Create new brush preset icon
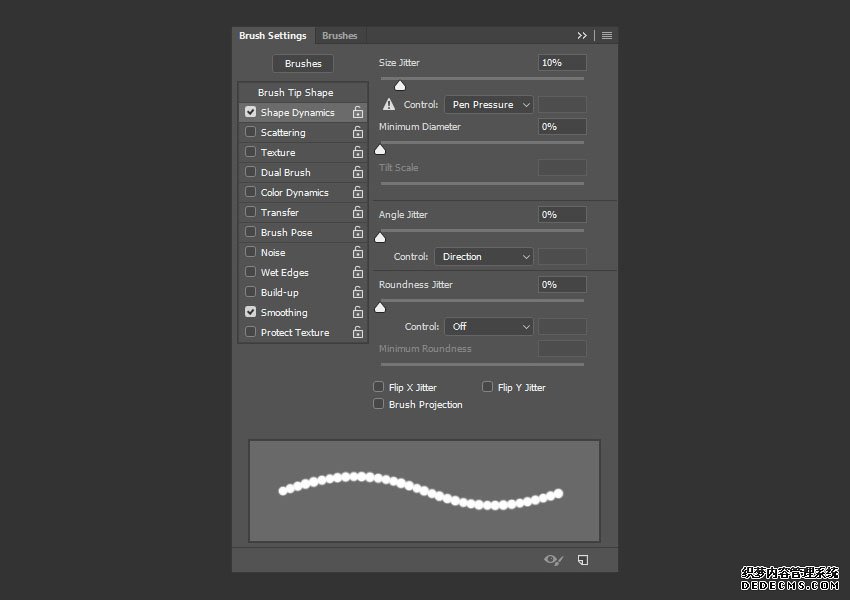Viewport: 850px width, 600px height. 583,560
